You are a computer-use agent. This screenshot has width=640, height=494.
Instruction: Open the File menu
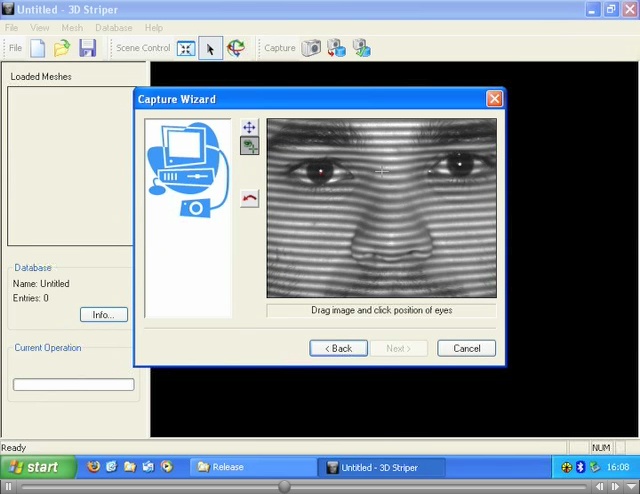(x=11, y=28)
